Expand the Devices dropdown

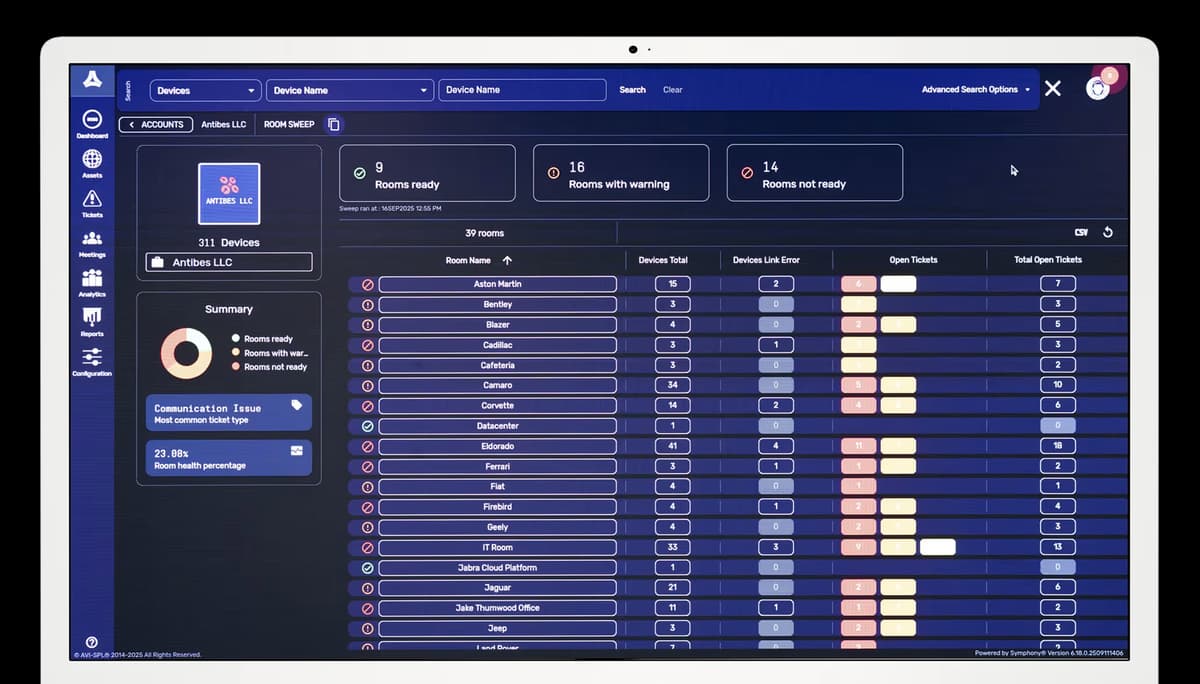pyautogui.click(x=205, y=90)
